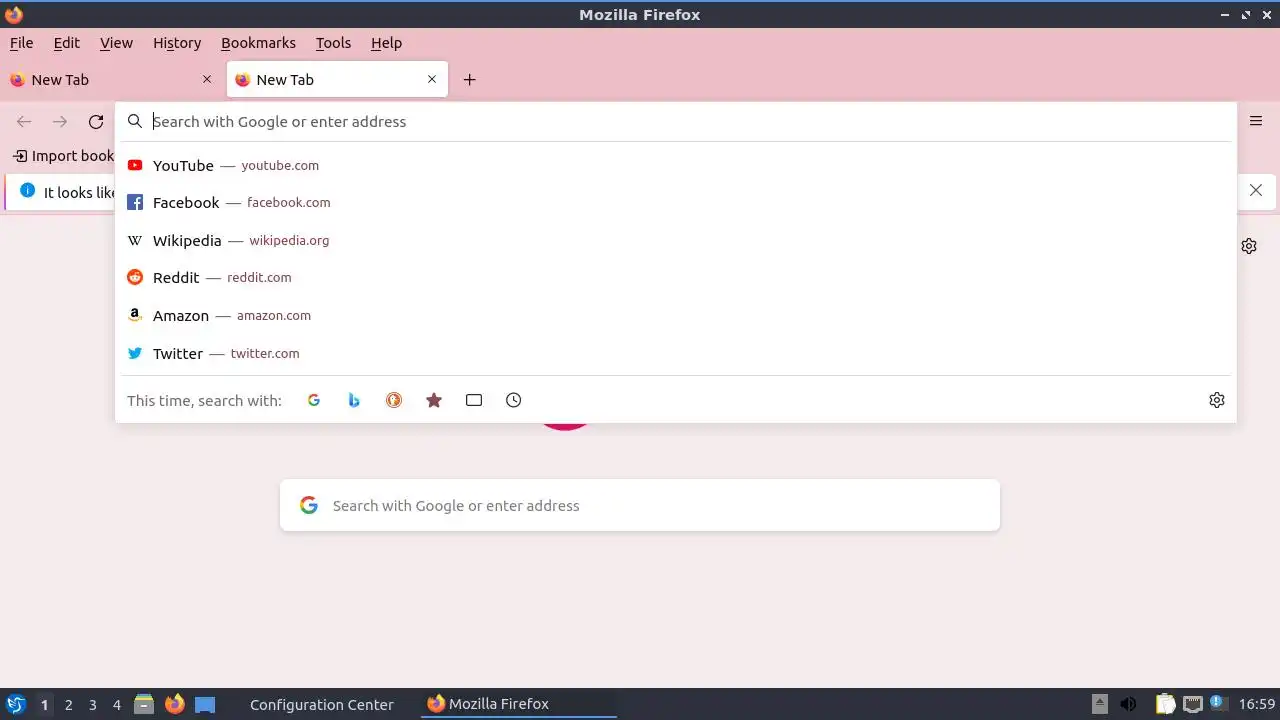Open search settings gear in dropdown
The width and height of the screenshot is (1280, 720).
point(1217,400)
